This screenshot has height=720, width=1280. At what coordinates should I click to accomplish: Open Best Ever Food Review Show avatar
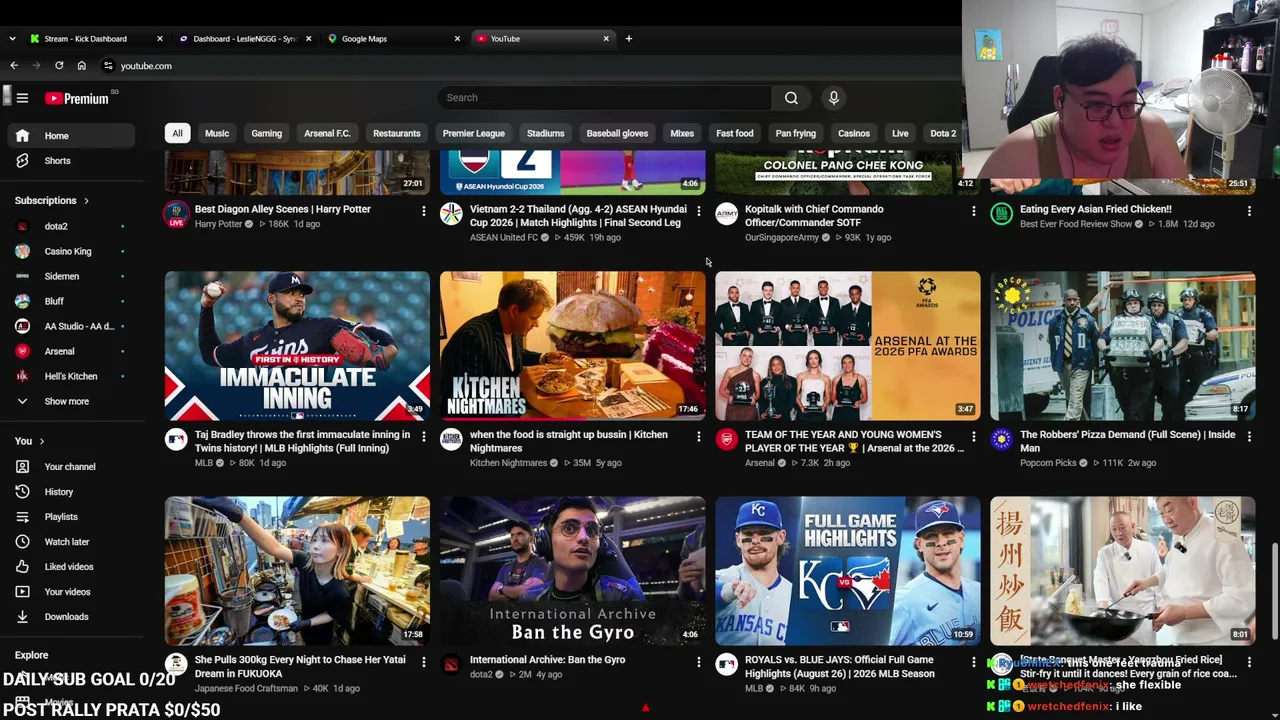1001,214
